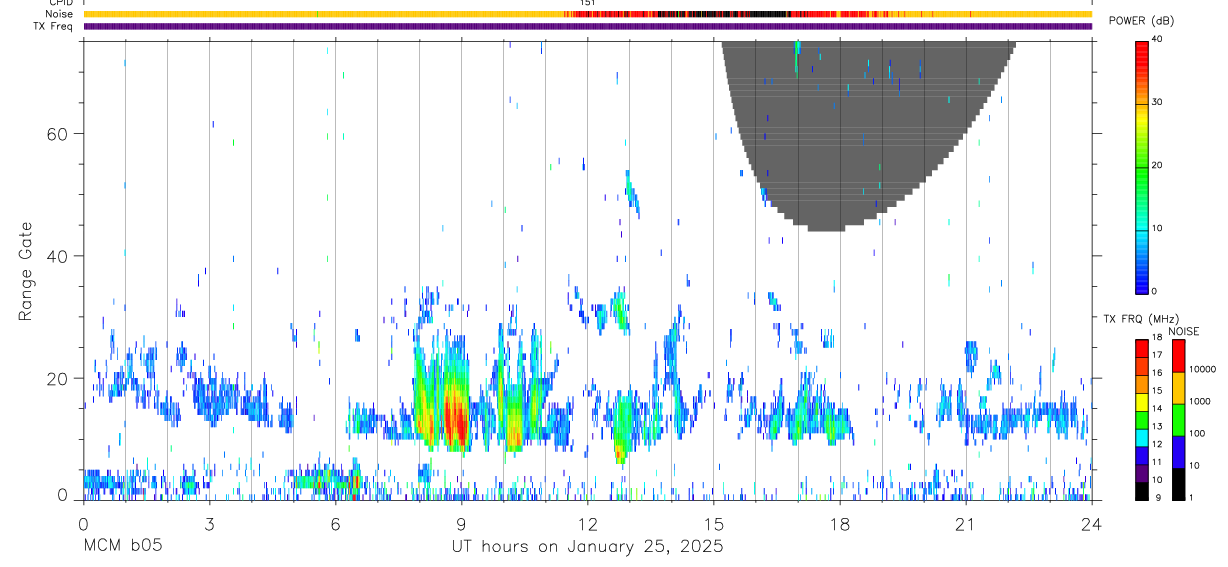This screenshot has height=567, width=1228.
Task: Click the 18 tick on TX FRQ legend
Action: coord(1157,337)
